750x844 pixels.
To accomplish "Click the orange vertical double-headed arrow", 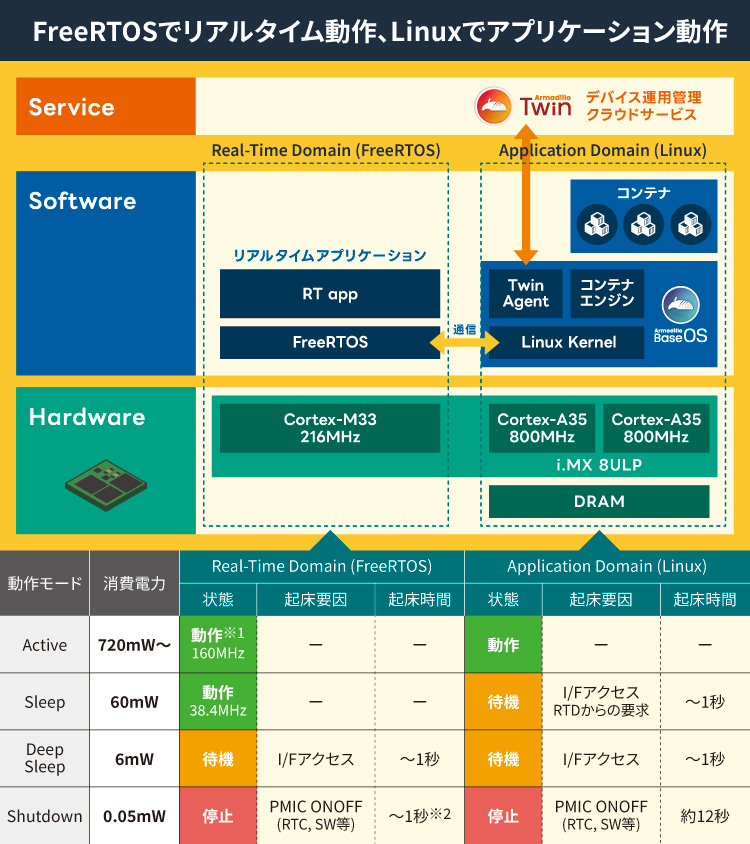I will click(x=525, y=193).
